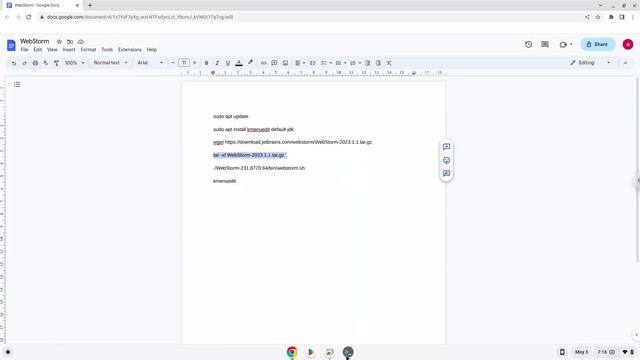Viewport: 640px width, 360px height.
Task: Toggle bold formatting
Action: tap(207, 63)
